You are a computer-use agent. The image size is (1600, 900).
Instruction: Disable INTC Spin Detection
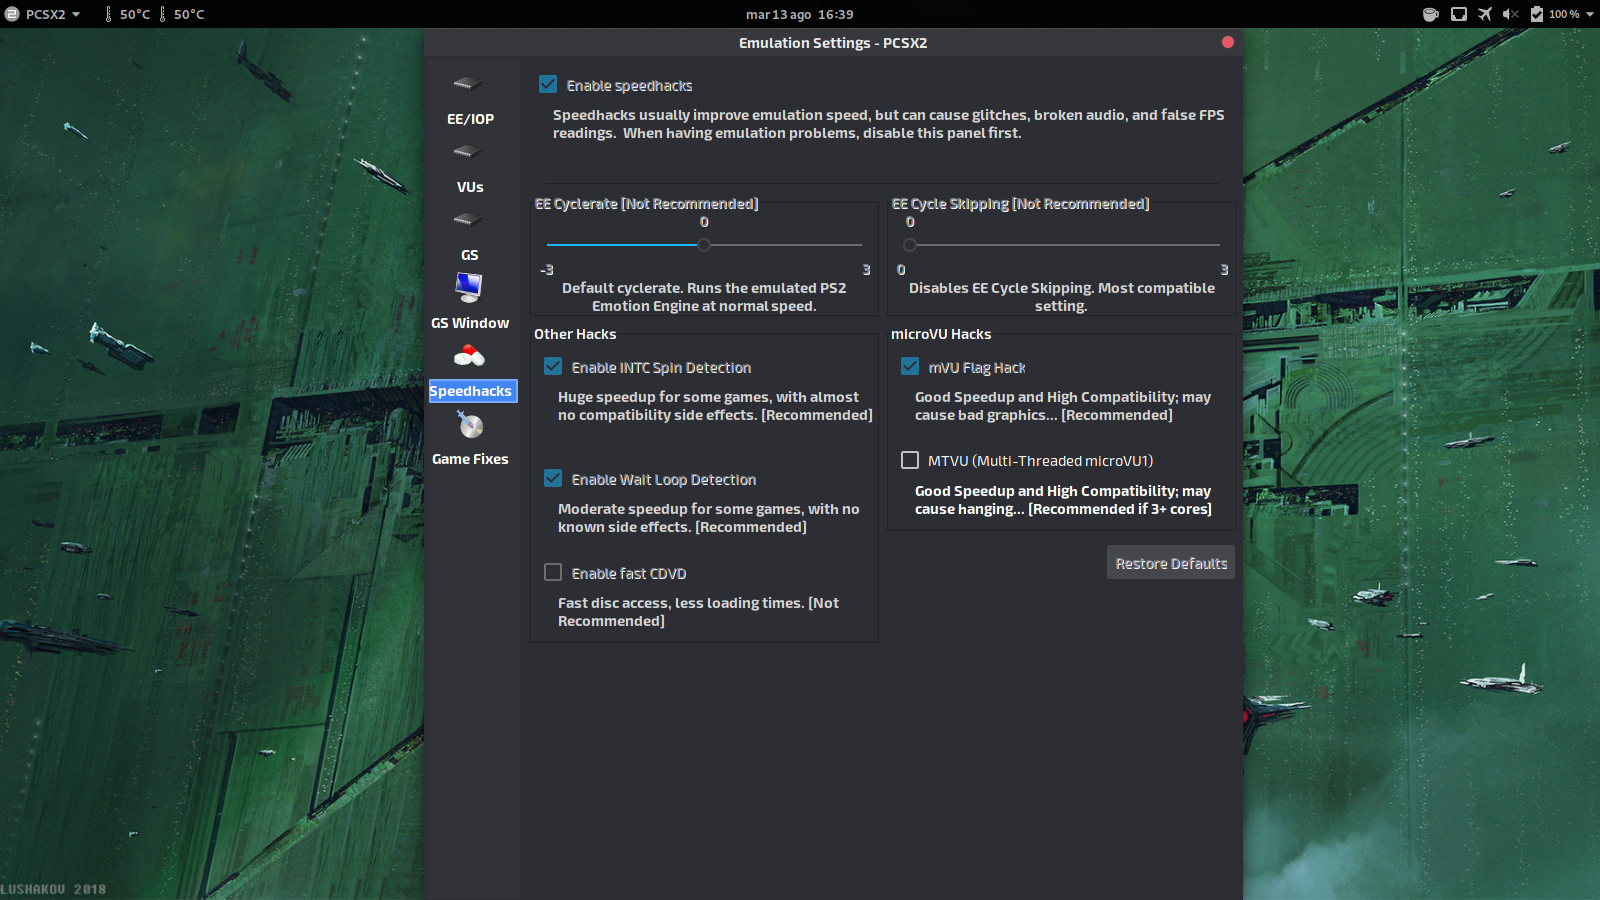click(x=553, y=366)
